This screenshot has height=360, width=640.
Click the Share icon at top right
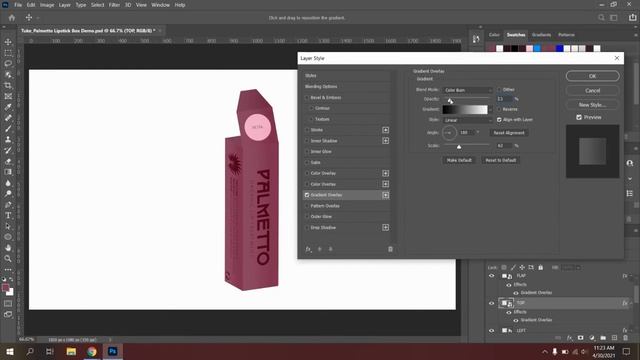click(x=632, y=18)
